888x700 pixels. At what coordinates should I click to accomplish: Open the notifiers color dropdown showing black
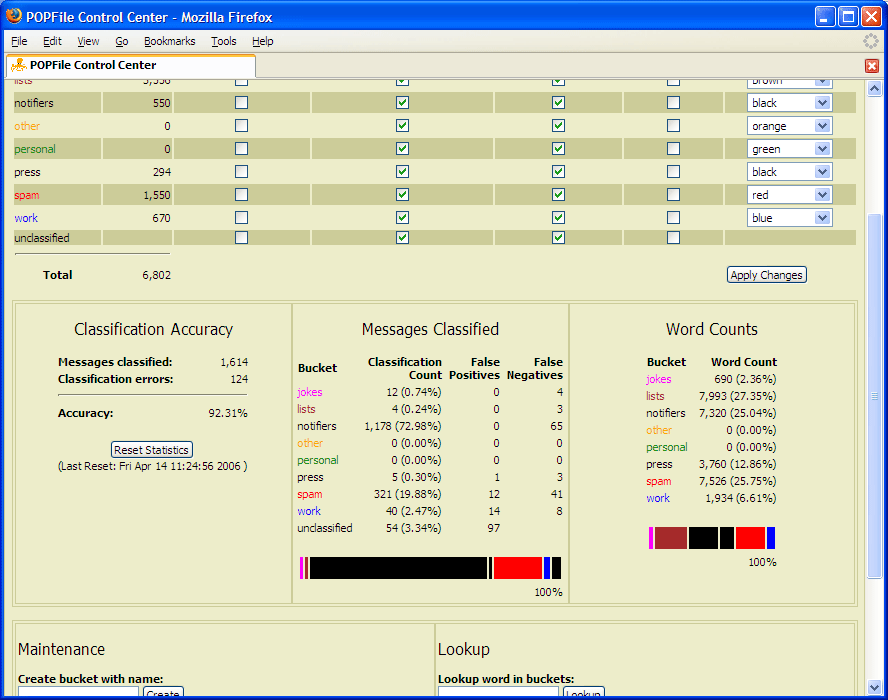coord(789,103)
